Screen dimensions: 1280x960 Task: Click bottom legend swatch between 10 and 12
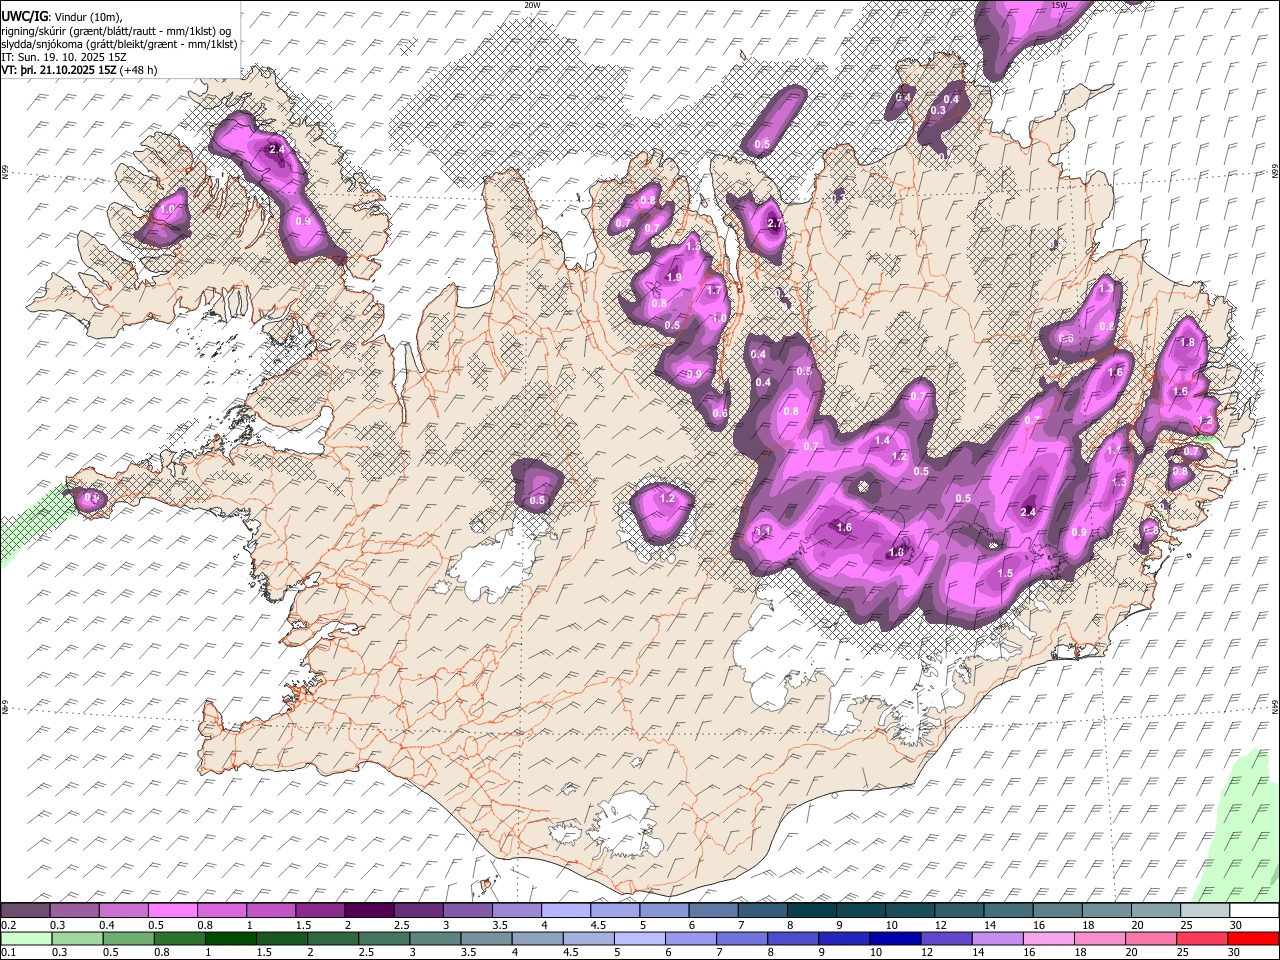point(895,938)
